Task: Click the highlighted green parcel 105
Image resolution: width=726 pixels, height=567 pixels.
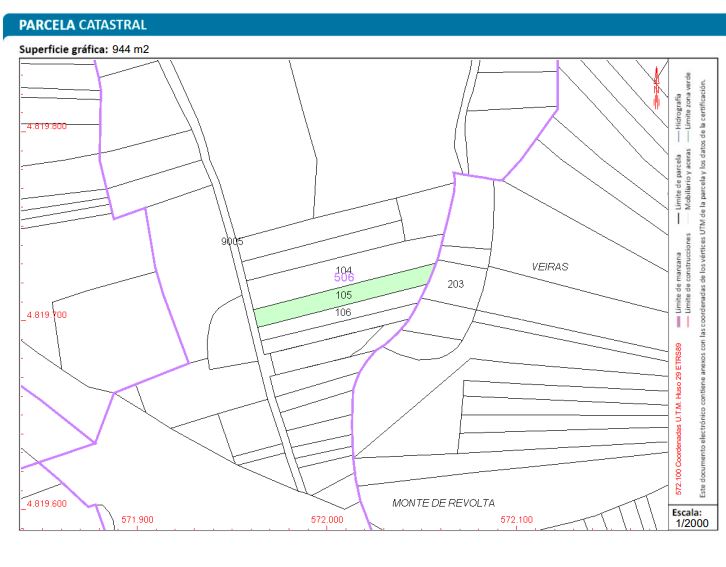Action: 343,295
